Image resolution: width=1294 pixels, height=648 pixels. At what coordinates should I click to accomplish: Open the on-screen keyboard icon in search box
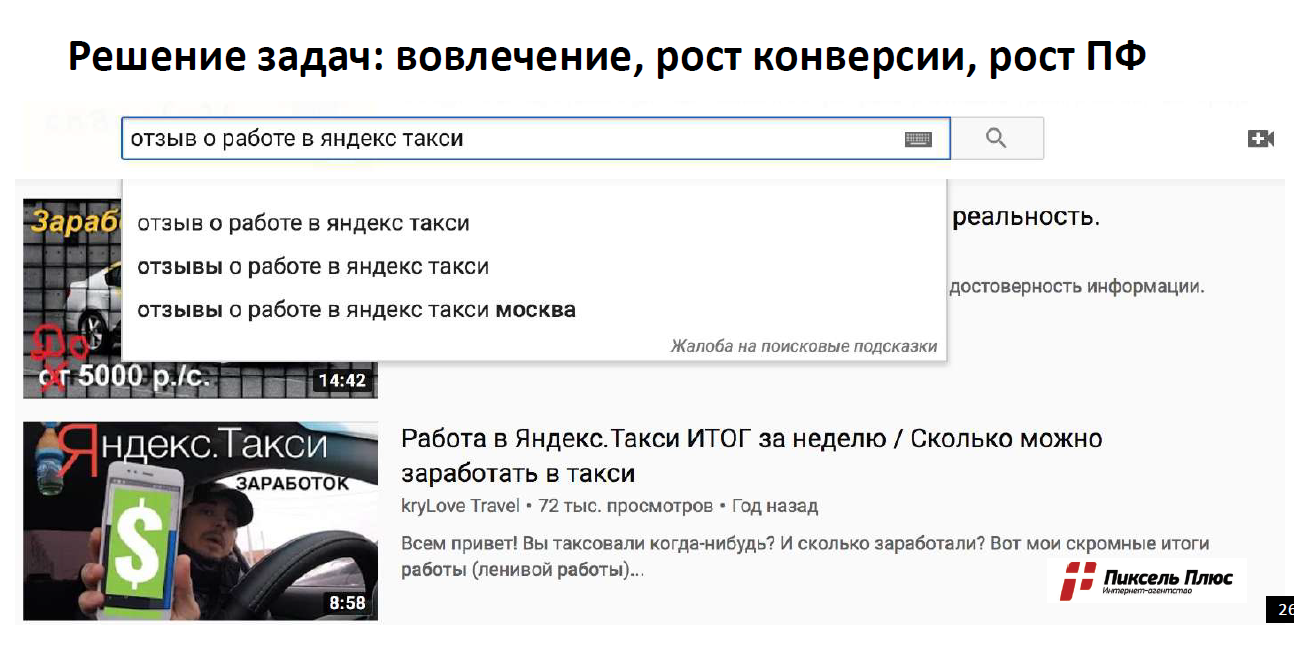tap(918, 140)
